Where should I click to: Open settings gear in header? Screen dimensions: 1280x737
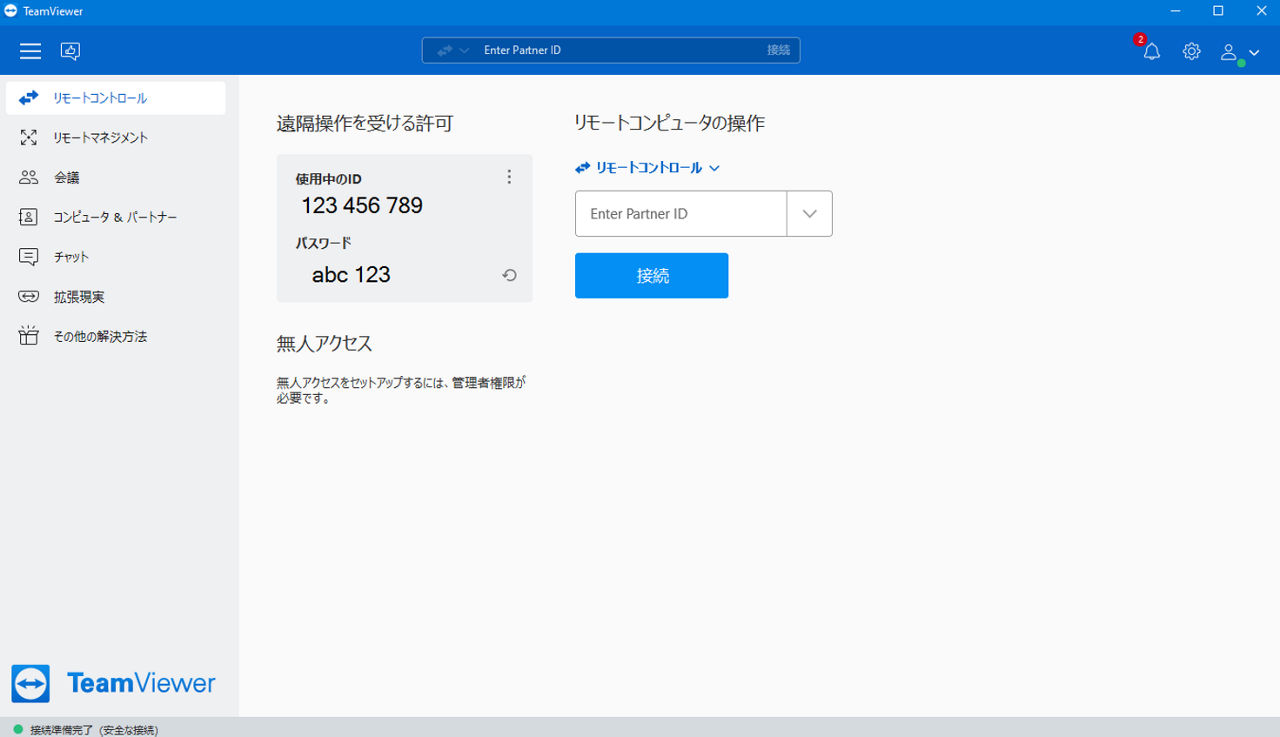click(1191, 51)
